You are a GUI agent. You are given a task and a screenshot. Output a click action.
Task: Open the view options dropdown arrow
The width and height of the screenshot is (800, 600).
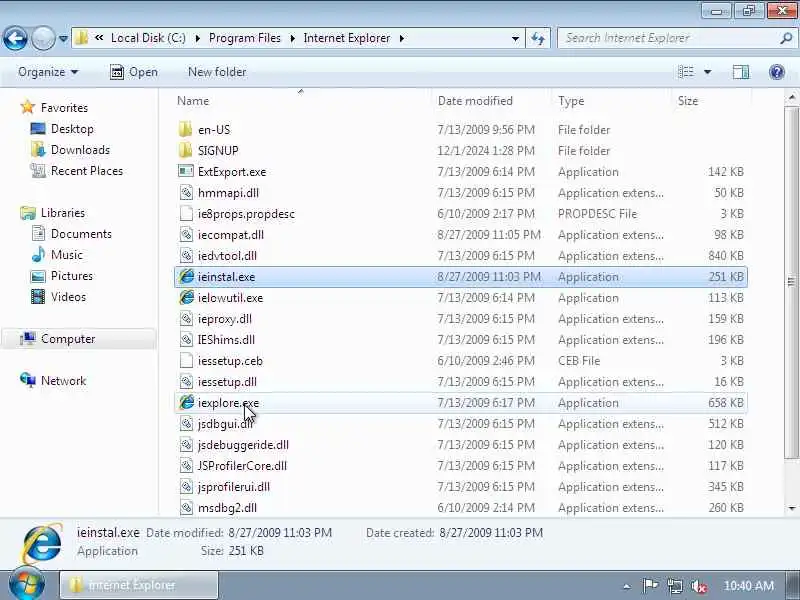pos(708,72)
